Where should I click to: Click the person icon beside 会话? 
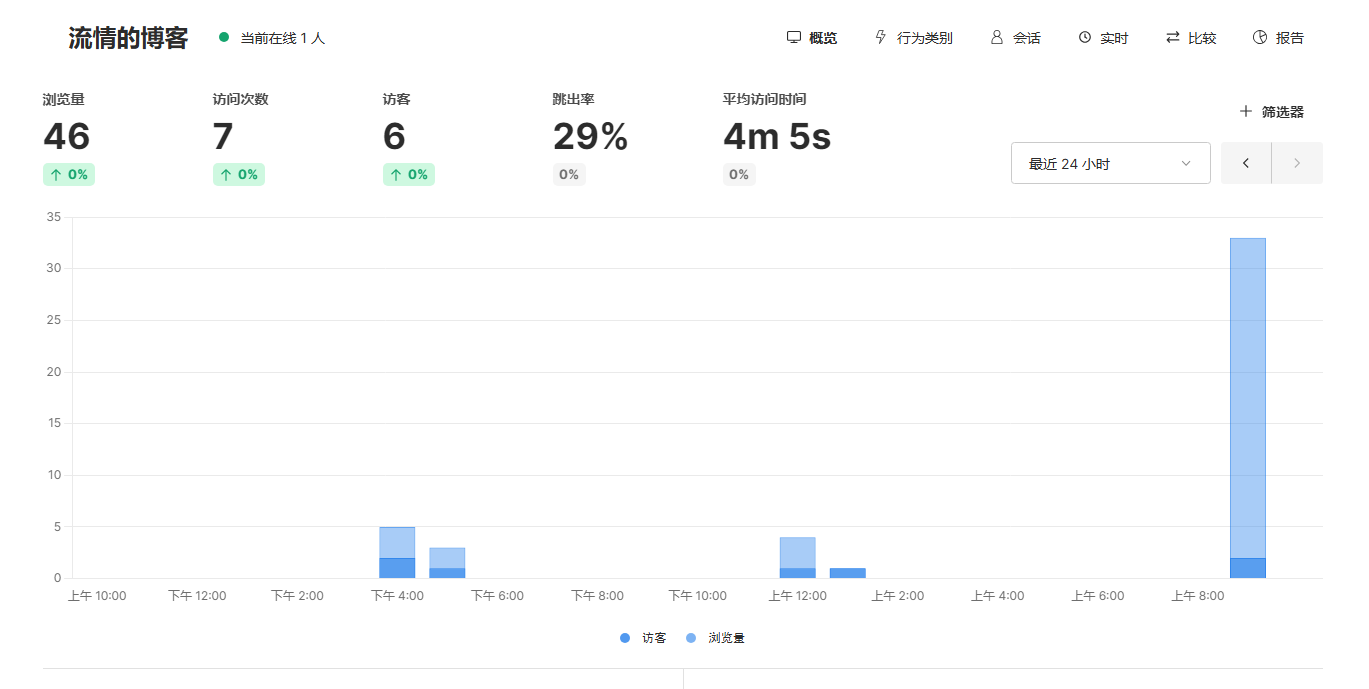pos(996,38)
